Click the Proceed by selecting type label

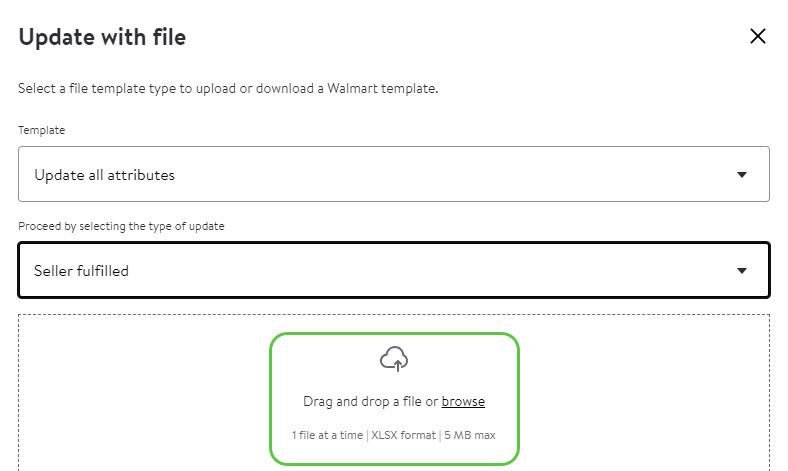point(121,226)
